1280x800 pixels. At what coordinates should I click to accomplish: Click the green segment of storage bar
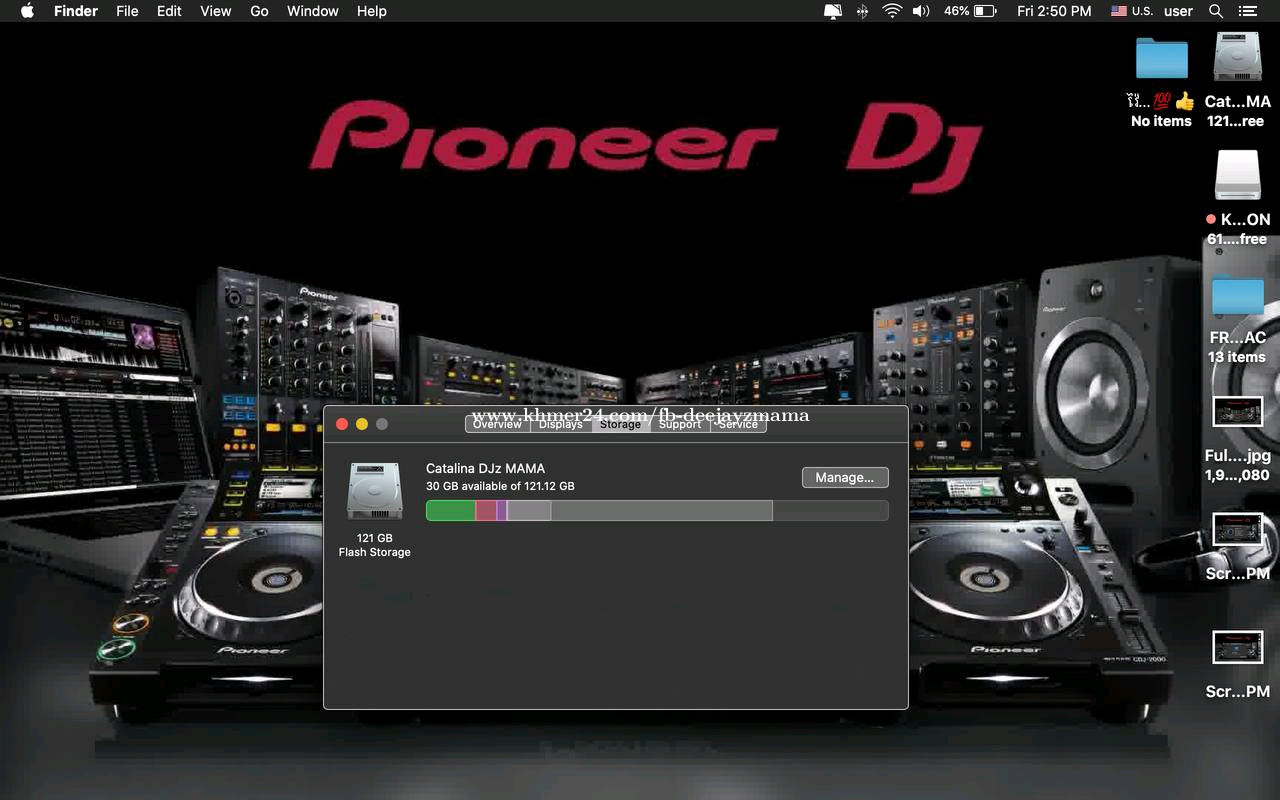click(451, 511)
